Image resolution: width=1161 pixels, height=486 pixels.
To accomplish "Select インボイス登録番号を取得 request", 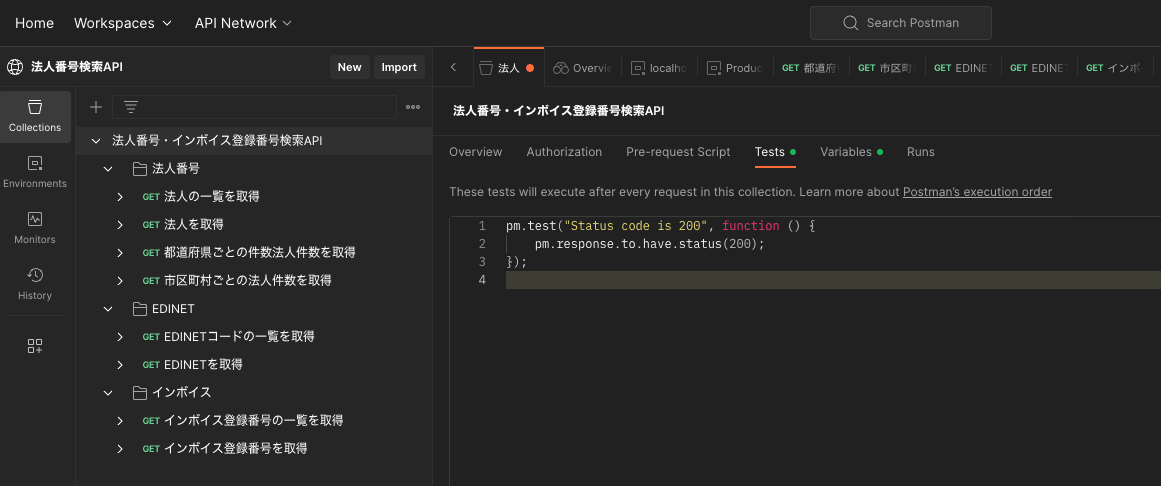I will (x=235, y=448).
